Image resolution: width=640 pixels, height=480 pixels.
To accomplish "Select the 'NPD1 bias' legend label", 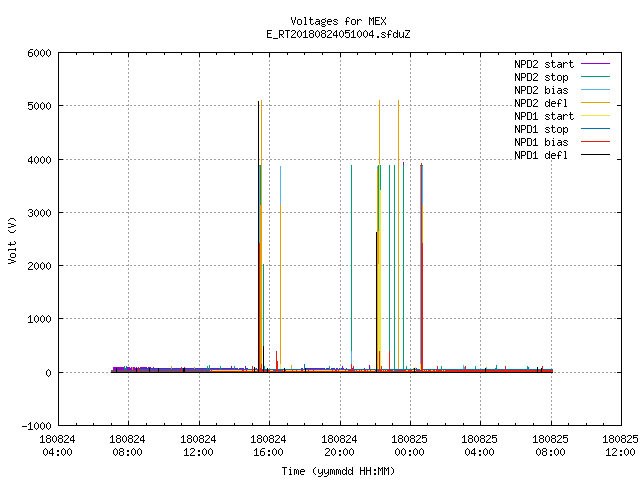I will [x=541, y=142].
